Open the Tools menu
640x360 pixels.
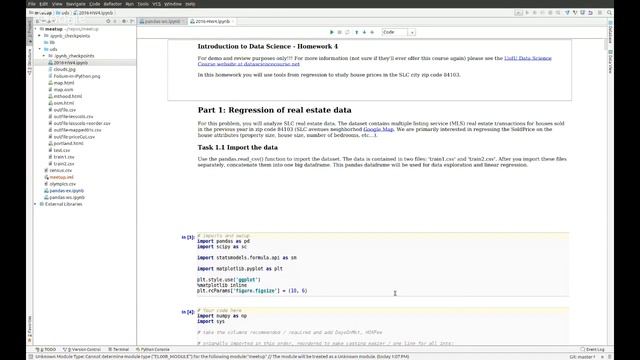143,4
